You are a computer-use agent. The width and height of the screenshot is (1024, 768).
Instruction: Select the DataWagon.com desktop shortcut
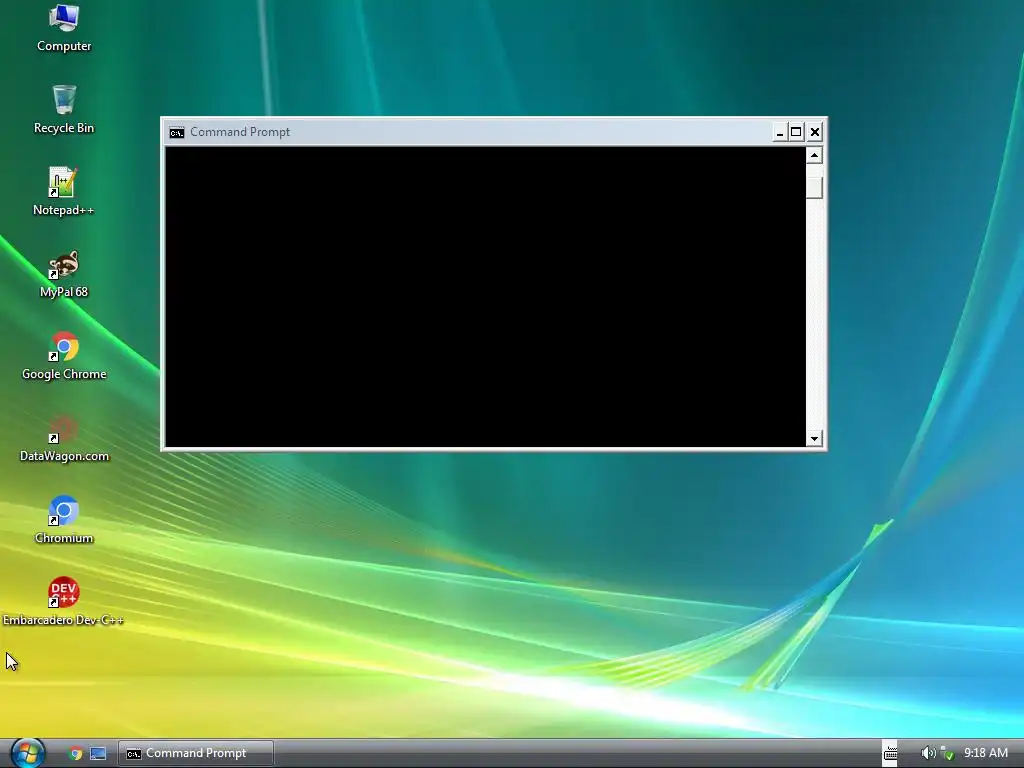click(x=64, y=439)
